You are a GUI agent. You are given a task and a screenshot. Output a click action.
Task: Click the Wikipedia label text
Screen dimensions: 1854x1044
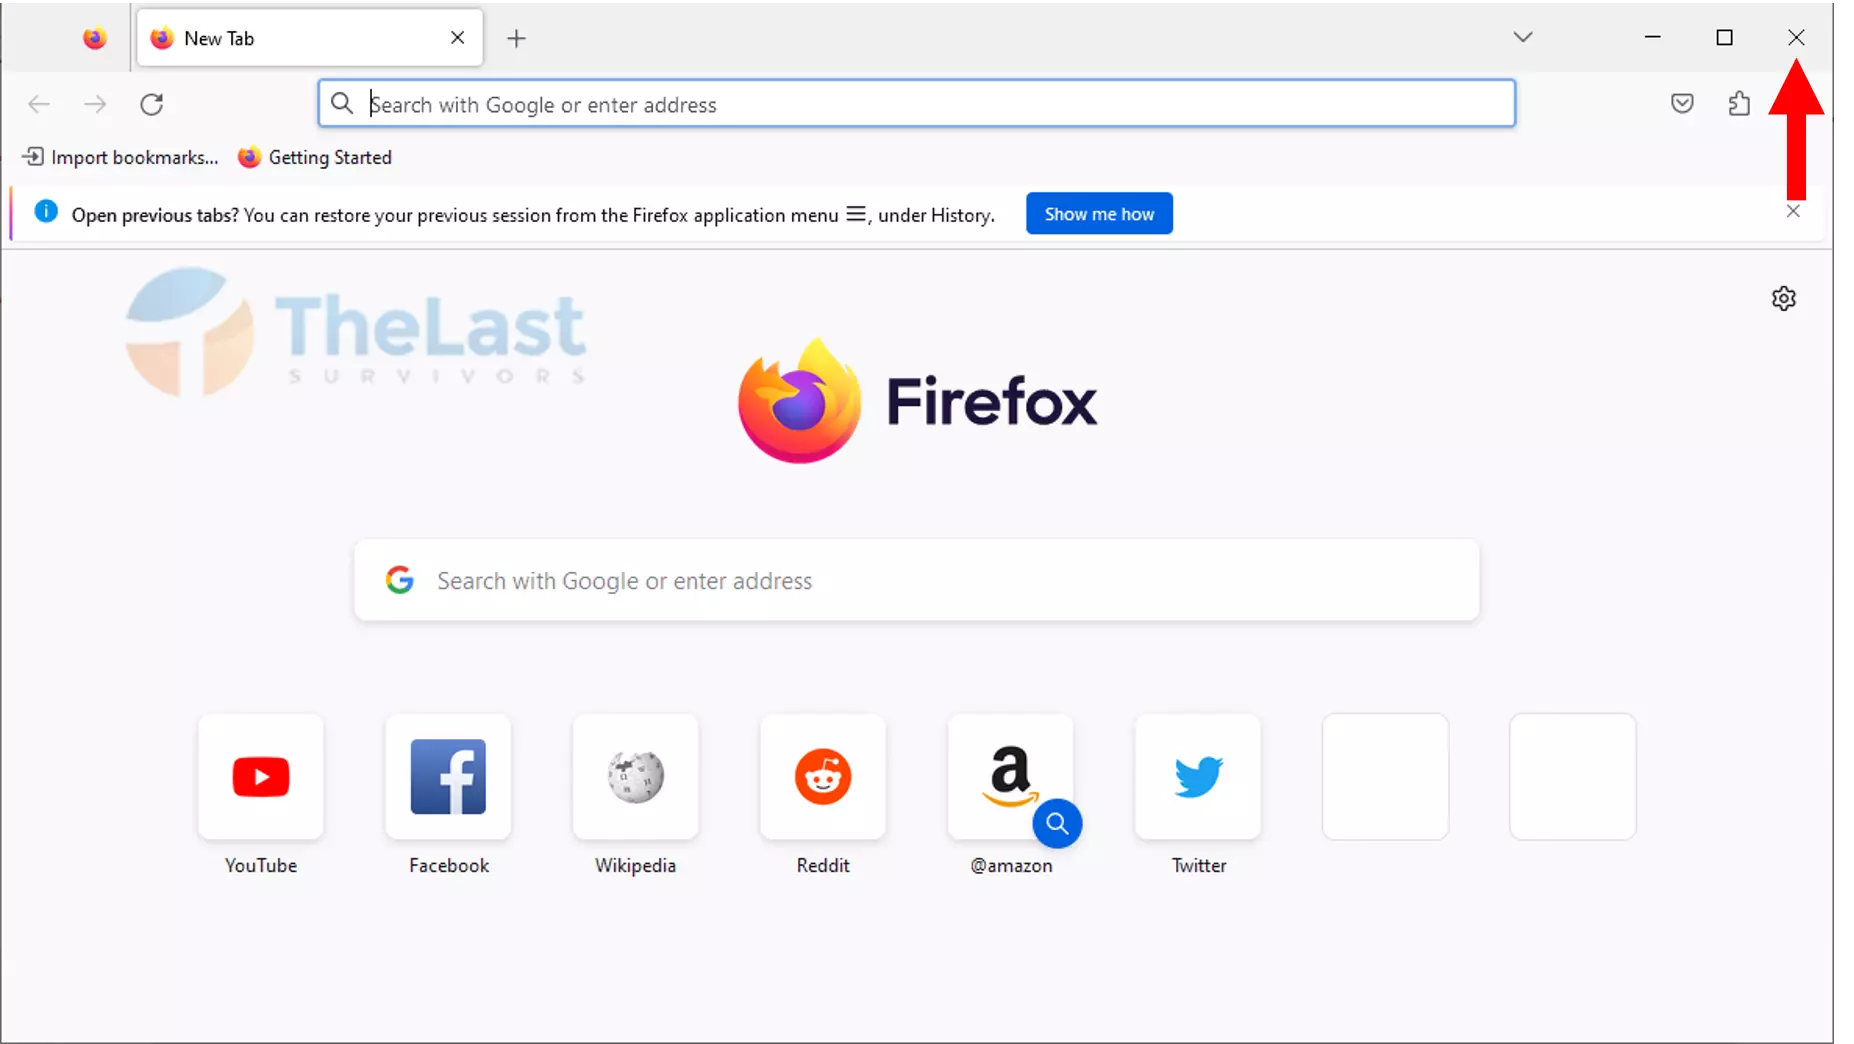click(636, 865)
